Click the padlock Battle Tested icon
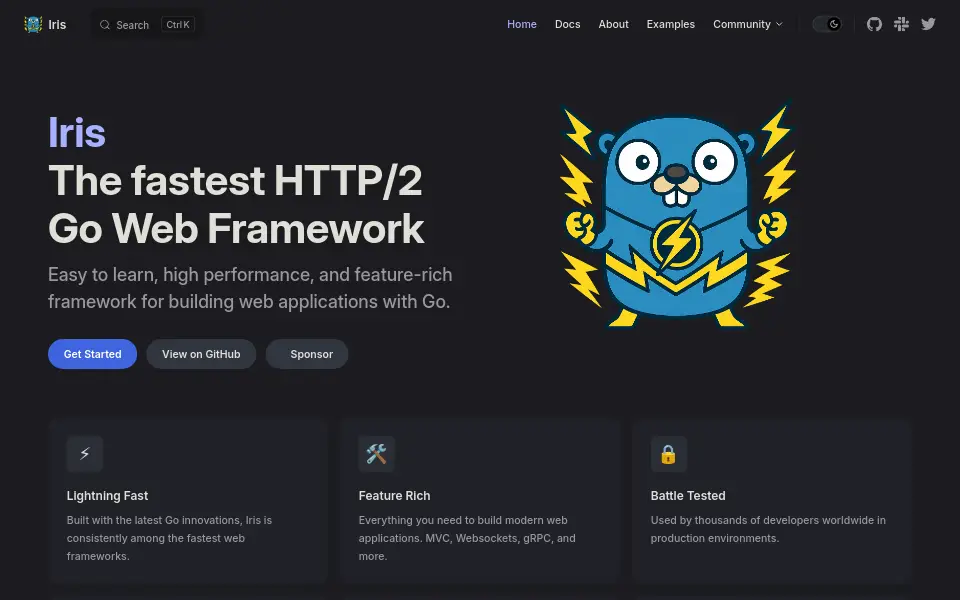 tap(669, 454)
